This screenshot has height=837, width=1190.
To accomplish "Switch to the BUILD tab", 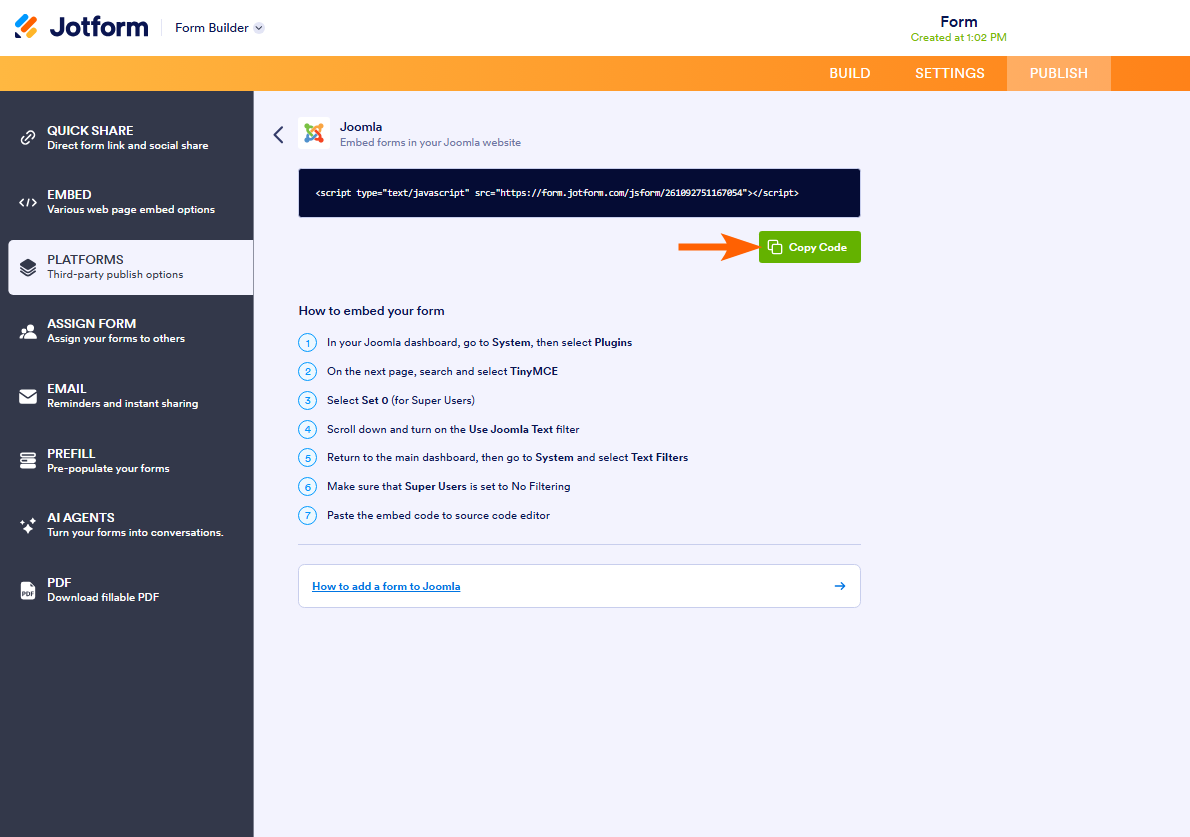I will click(849, 72).
